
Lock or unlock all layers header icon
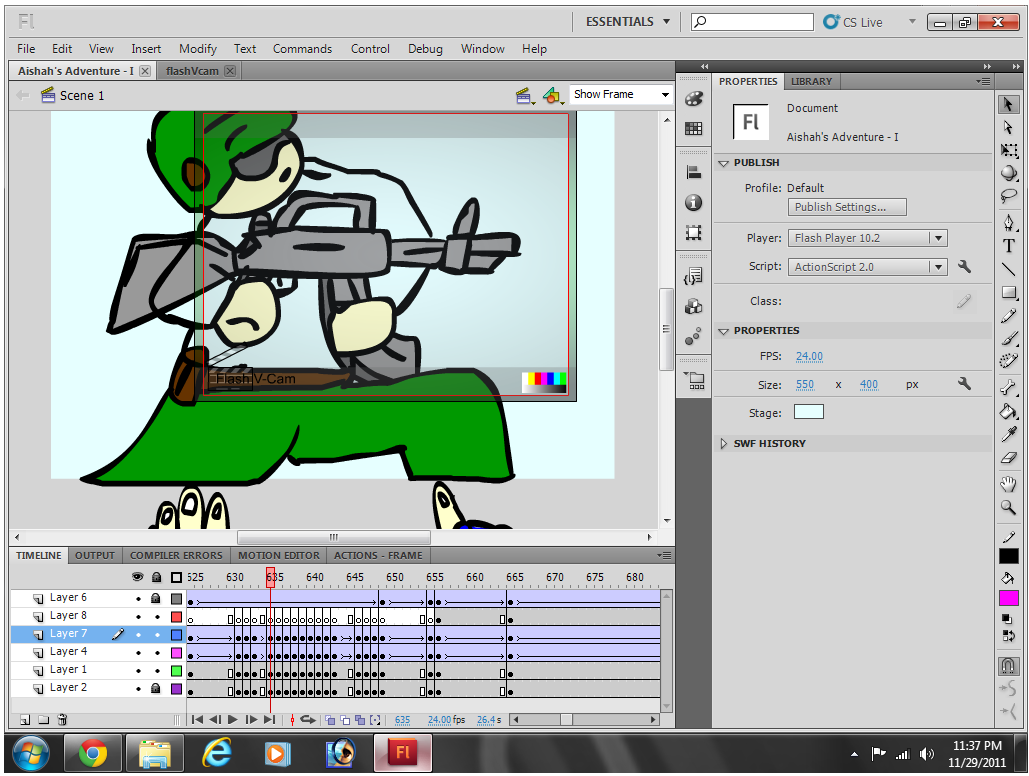coord(156,577)
